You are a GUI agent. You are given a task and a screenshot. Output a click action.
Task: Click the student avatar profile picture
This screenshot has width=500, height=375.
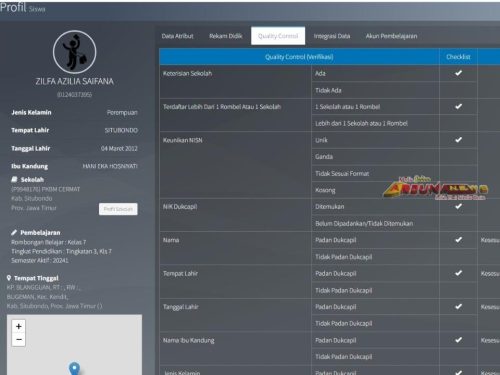point(75,52)
